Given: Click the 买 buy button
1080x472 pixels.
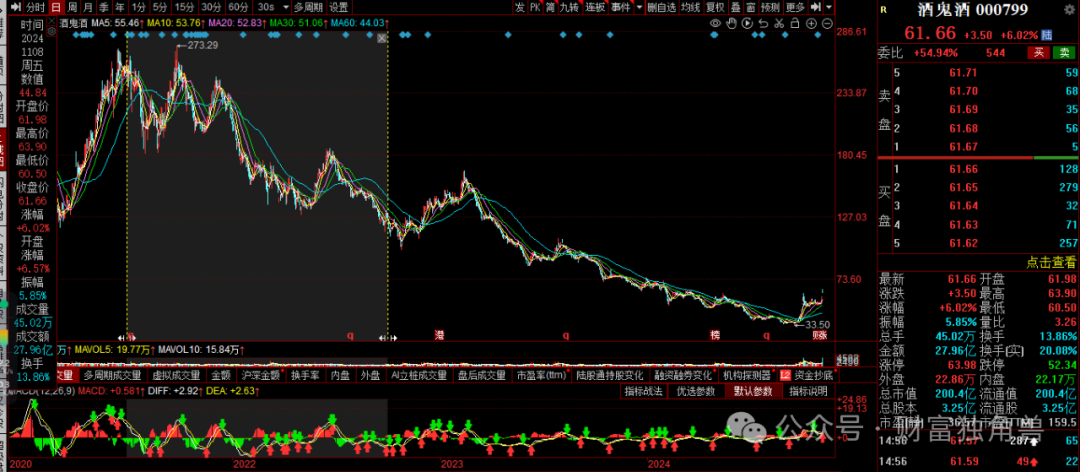Looking at the screenshot, I should pyautogui.click(x=1039, y=52).
